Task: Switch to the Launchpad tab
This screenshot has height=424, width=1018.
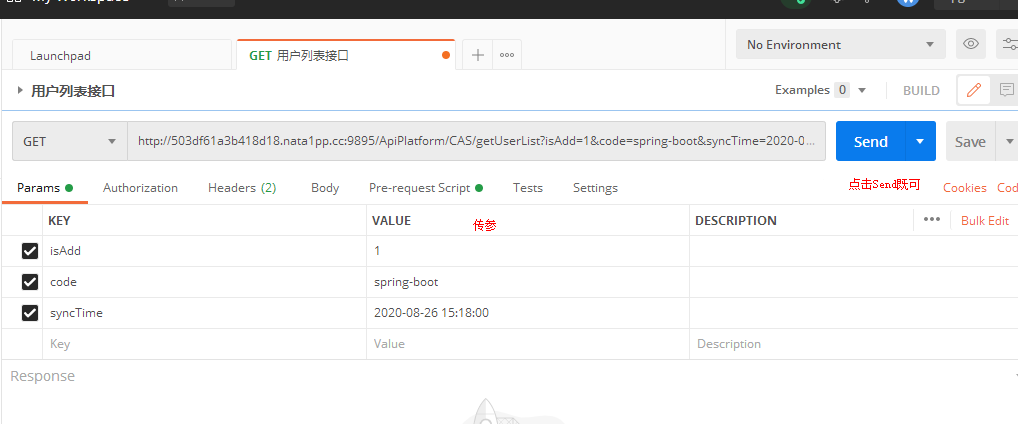Action: (x=122, y=55)
